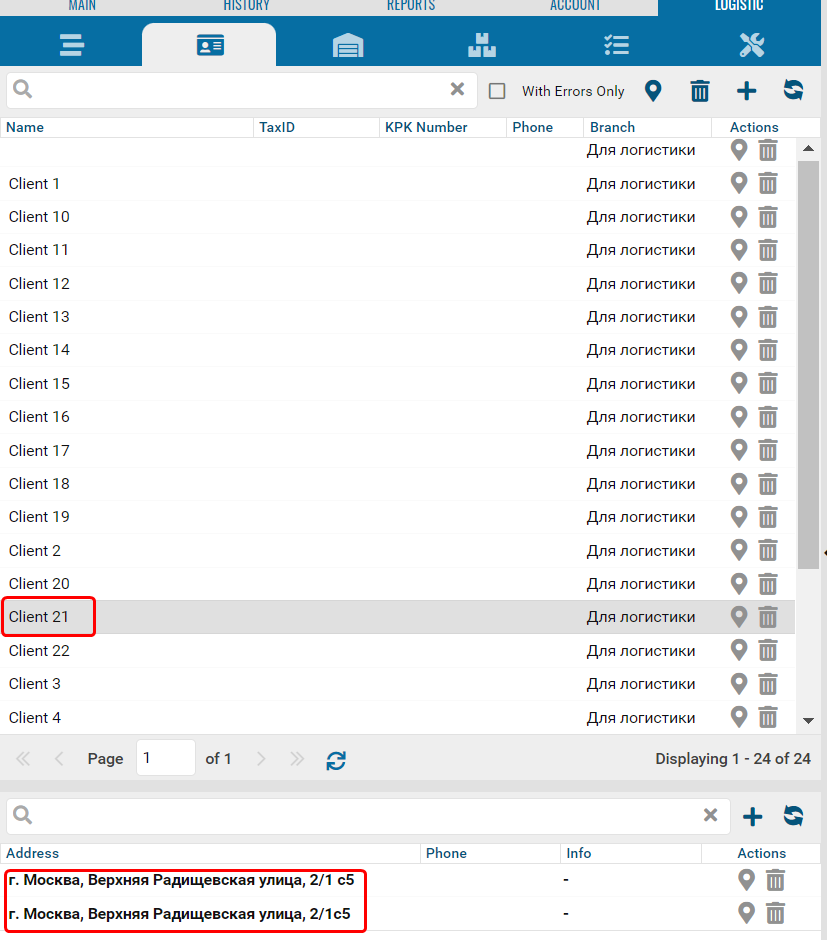Delete Client 13 using its trash icon
Viewport: 827px width, 940px height.
(x=768, y=317)
